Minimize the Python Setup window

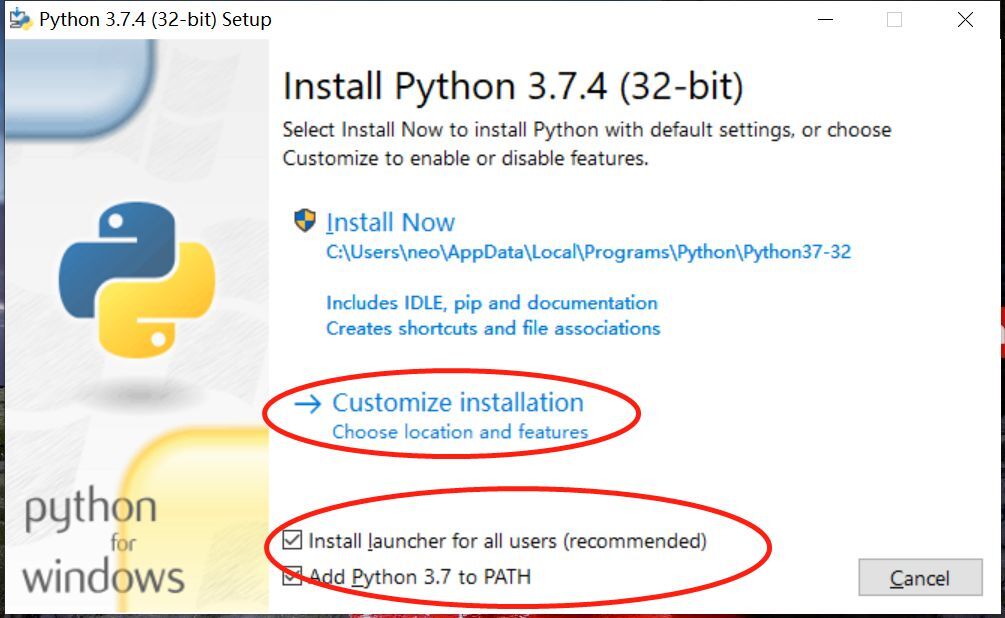point(824,19)
